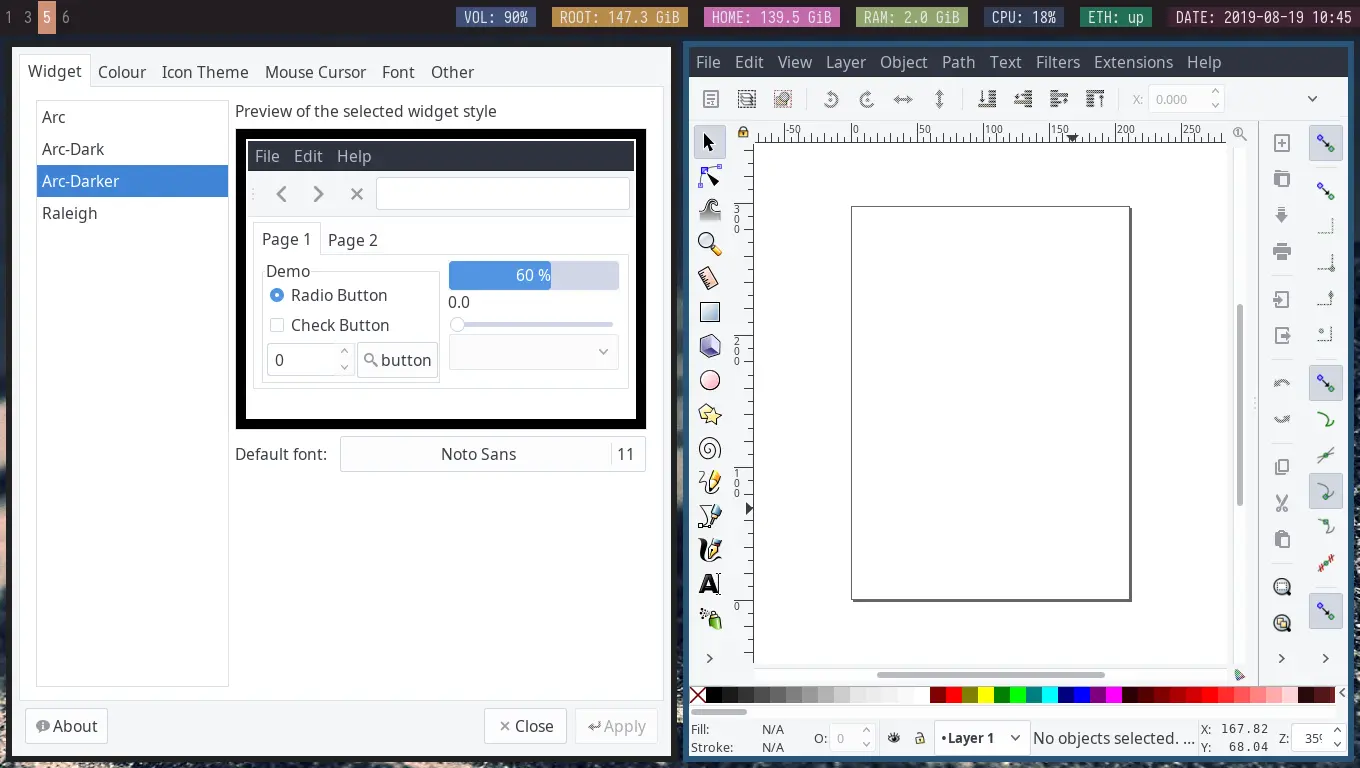Select the Pencil freehand tool
This screenshot has width=1360, height=768.
tap(709, 482)
